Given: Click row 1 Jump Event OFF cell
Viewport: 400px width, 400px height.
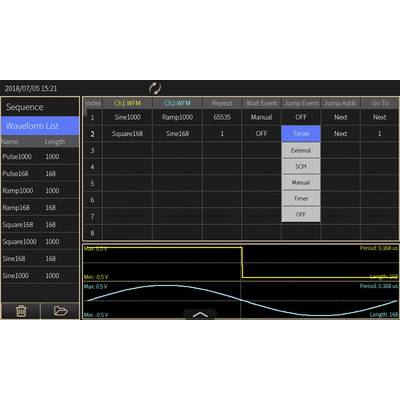Looking at the screenshot, I should (301, 117).
